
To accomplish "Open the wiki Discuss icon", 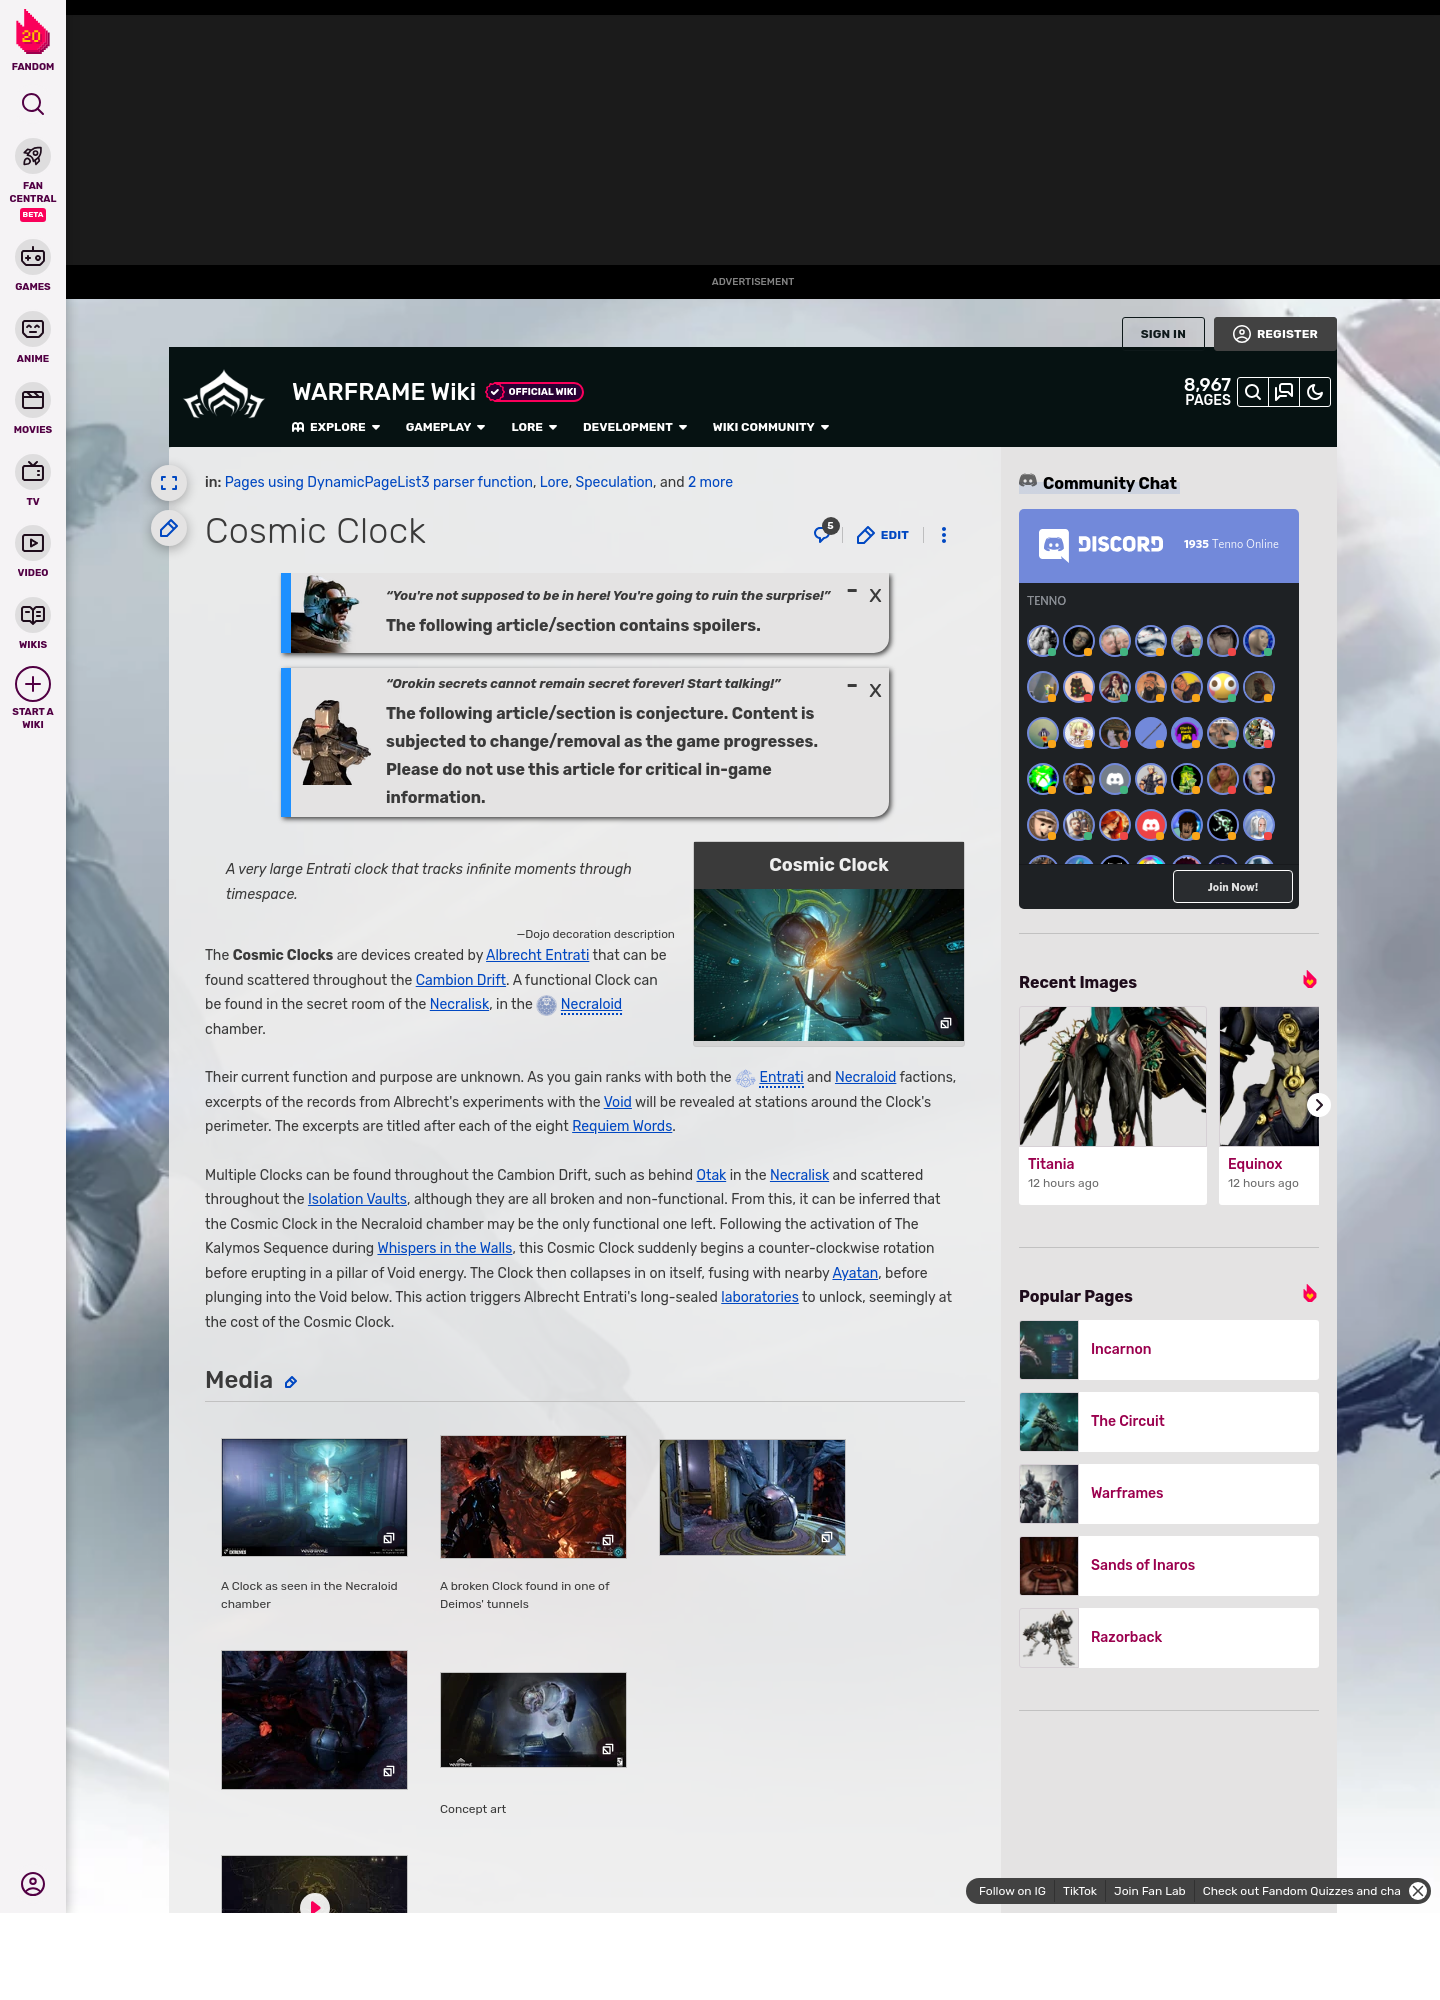I will coord(1284,392).
